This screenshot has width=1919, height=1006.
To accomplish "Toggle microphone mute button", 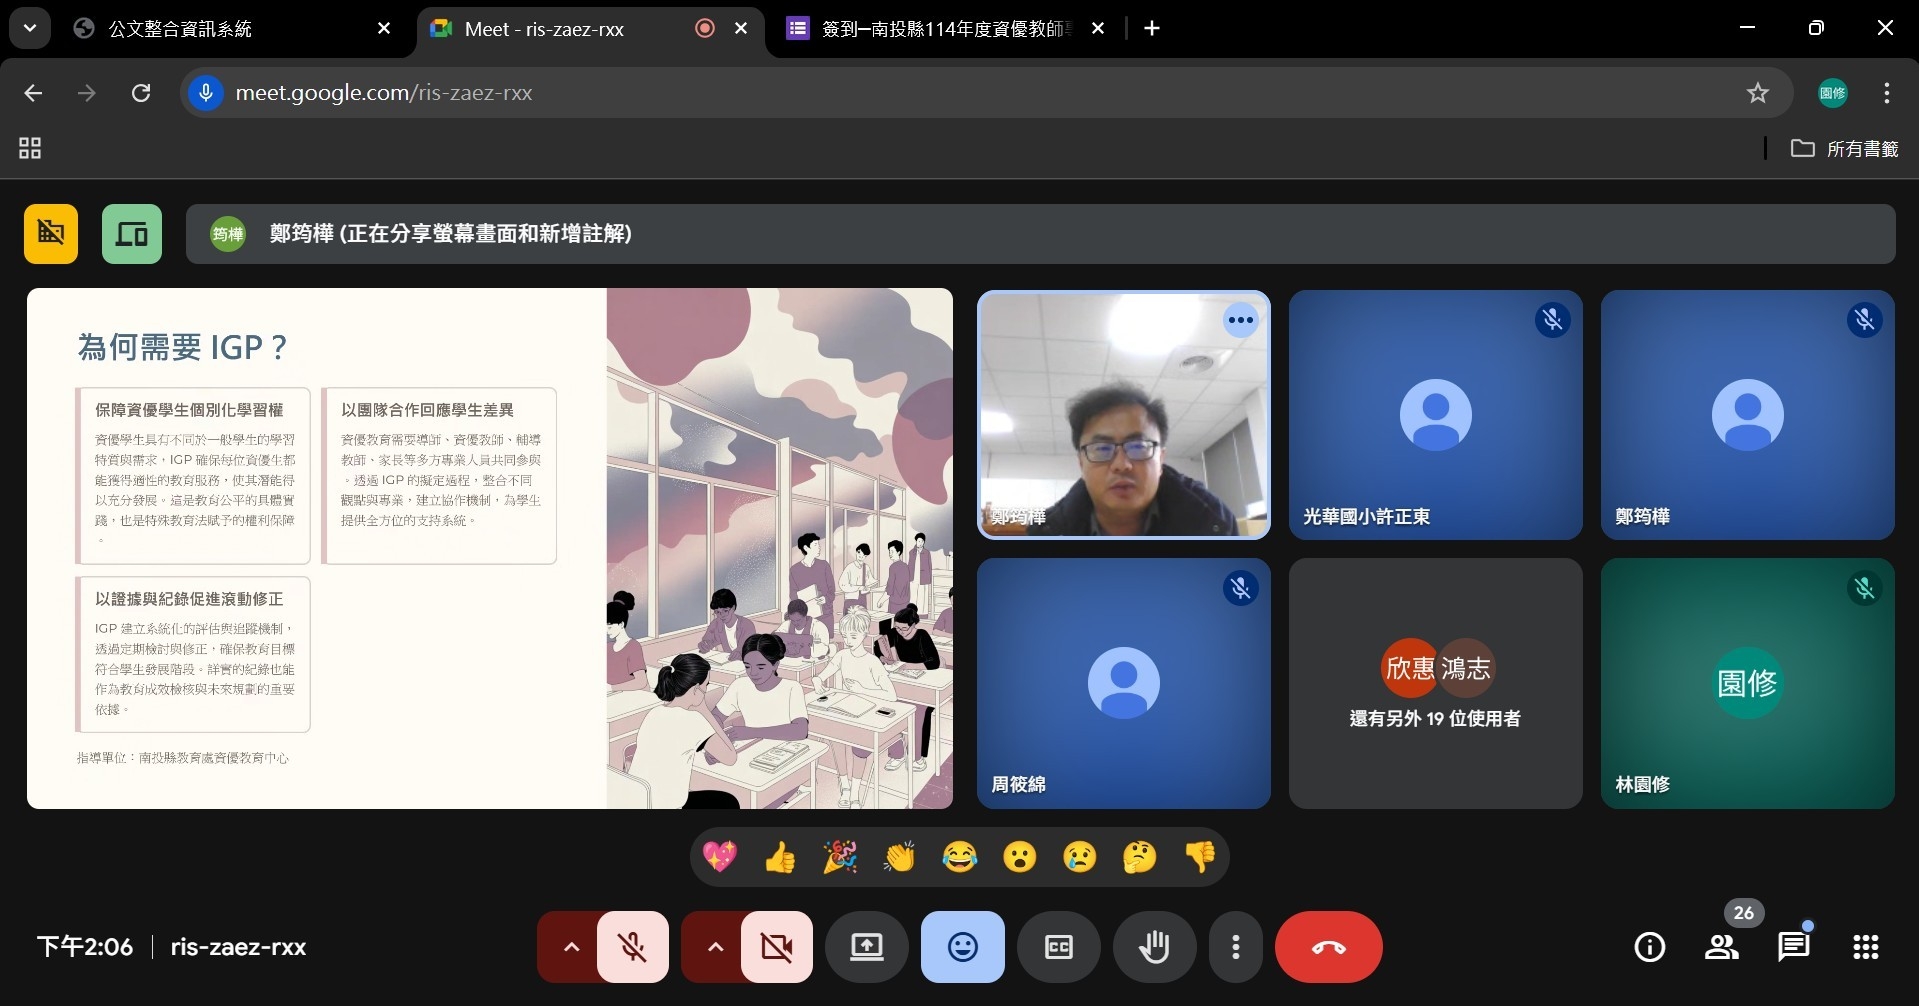I will (x=633, y=947).
